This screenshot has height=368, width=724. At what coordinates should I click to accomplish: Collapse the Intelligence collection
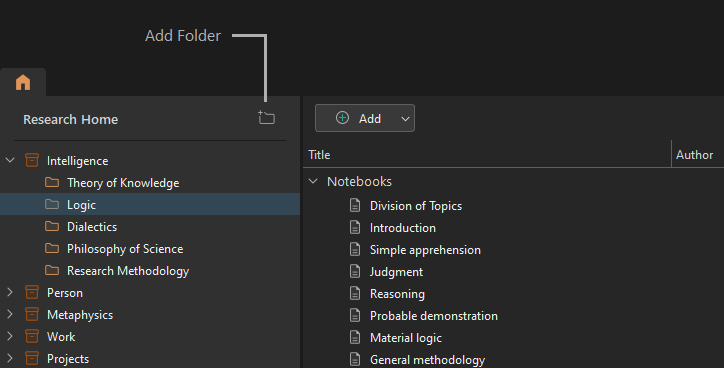[10, 160]
